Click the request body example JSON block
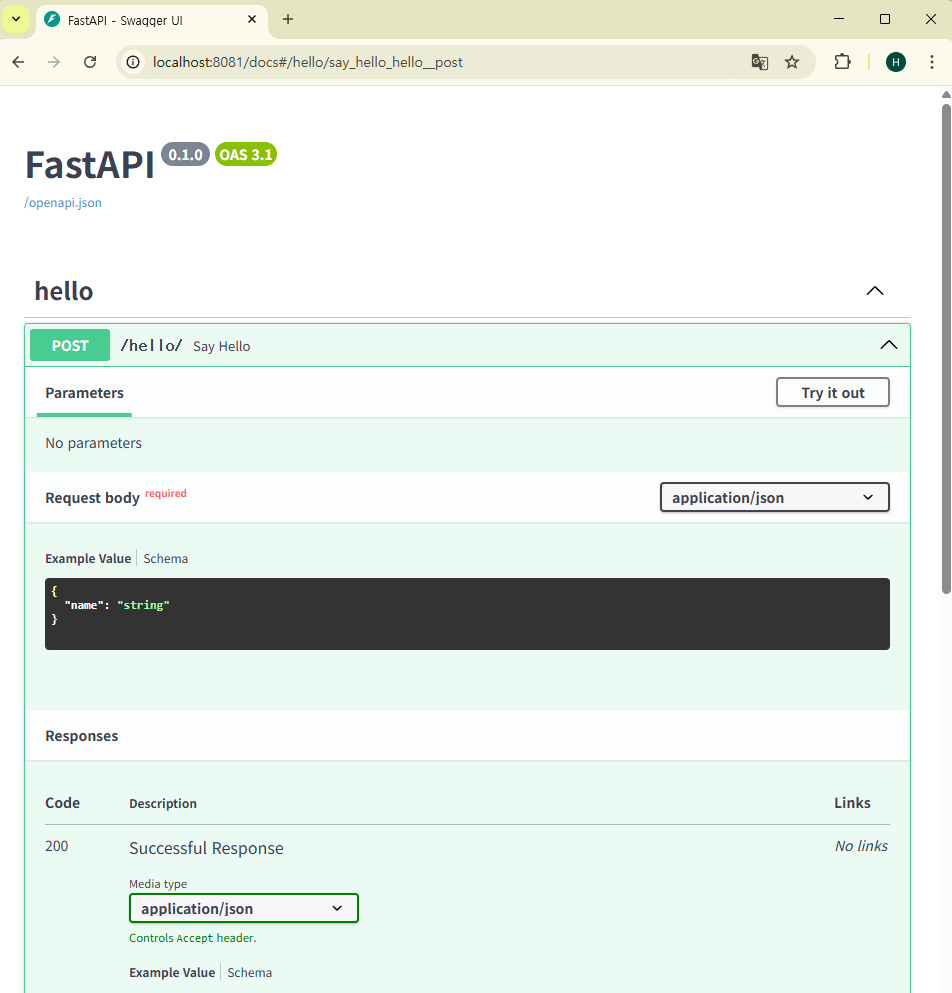Screen dimensions: 952x993 point(467,614)
